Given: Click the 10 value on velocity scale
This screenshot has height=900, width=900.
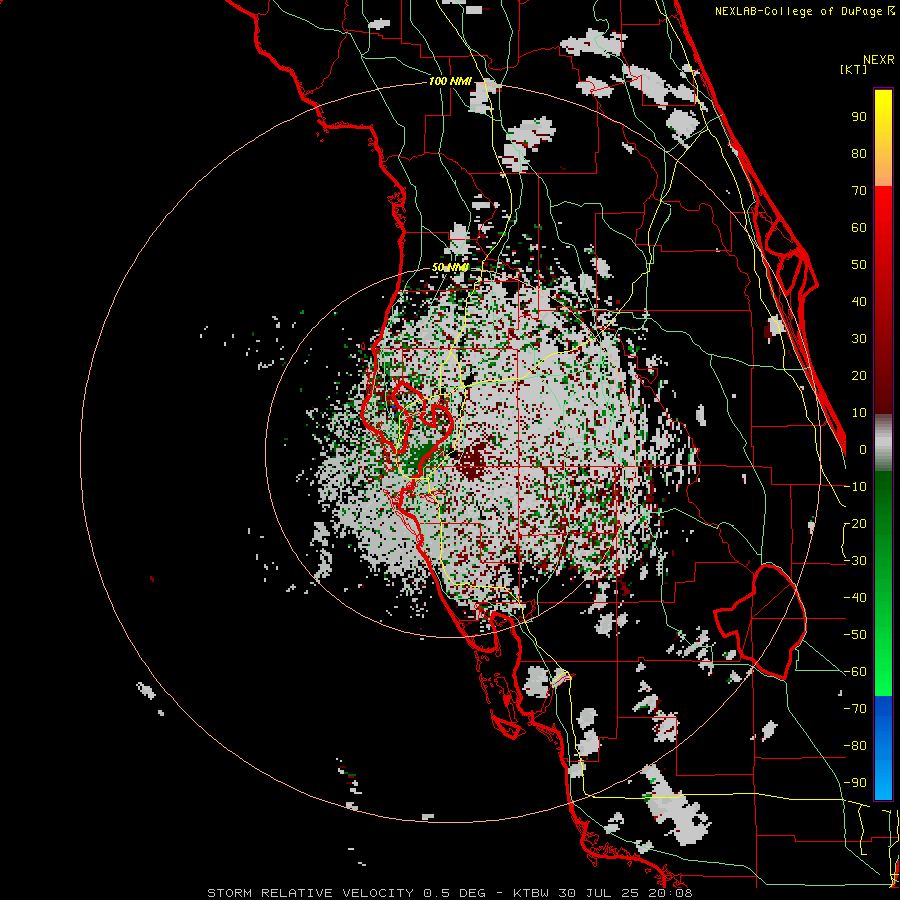Looking at the screenshot, I should [859, 413].
